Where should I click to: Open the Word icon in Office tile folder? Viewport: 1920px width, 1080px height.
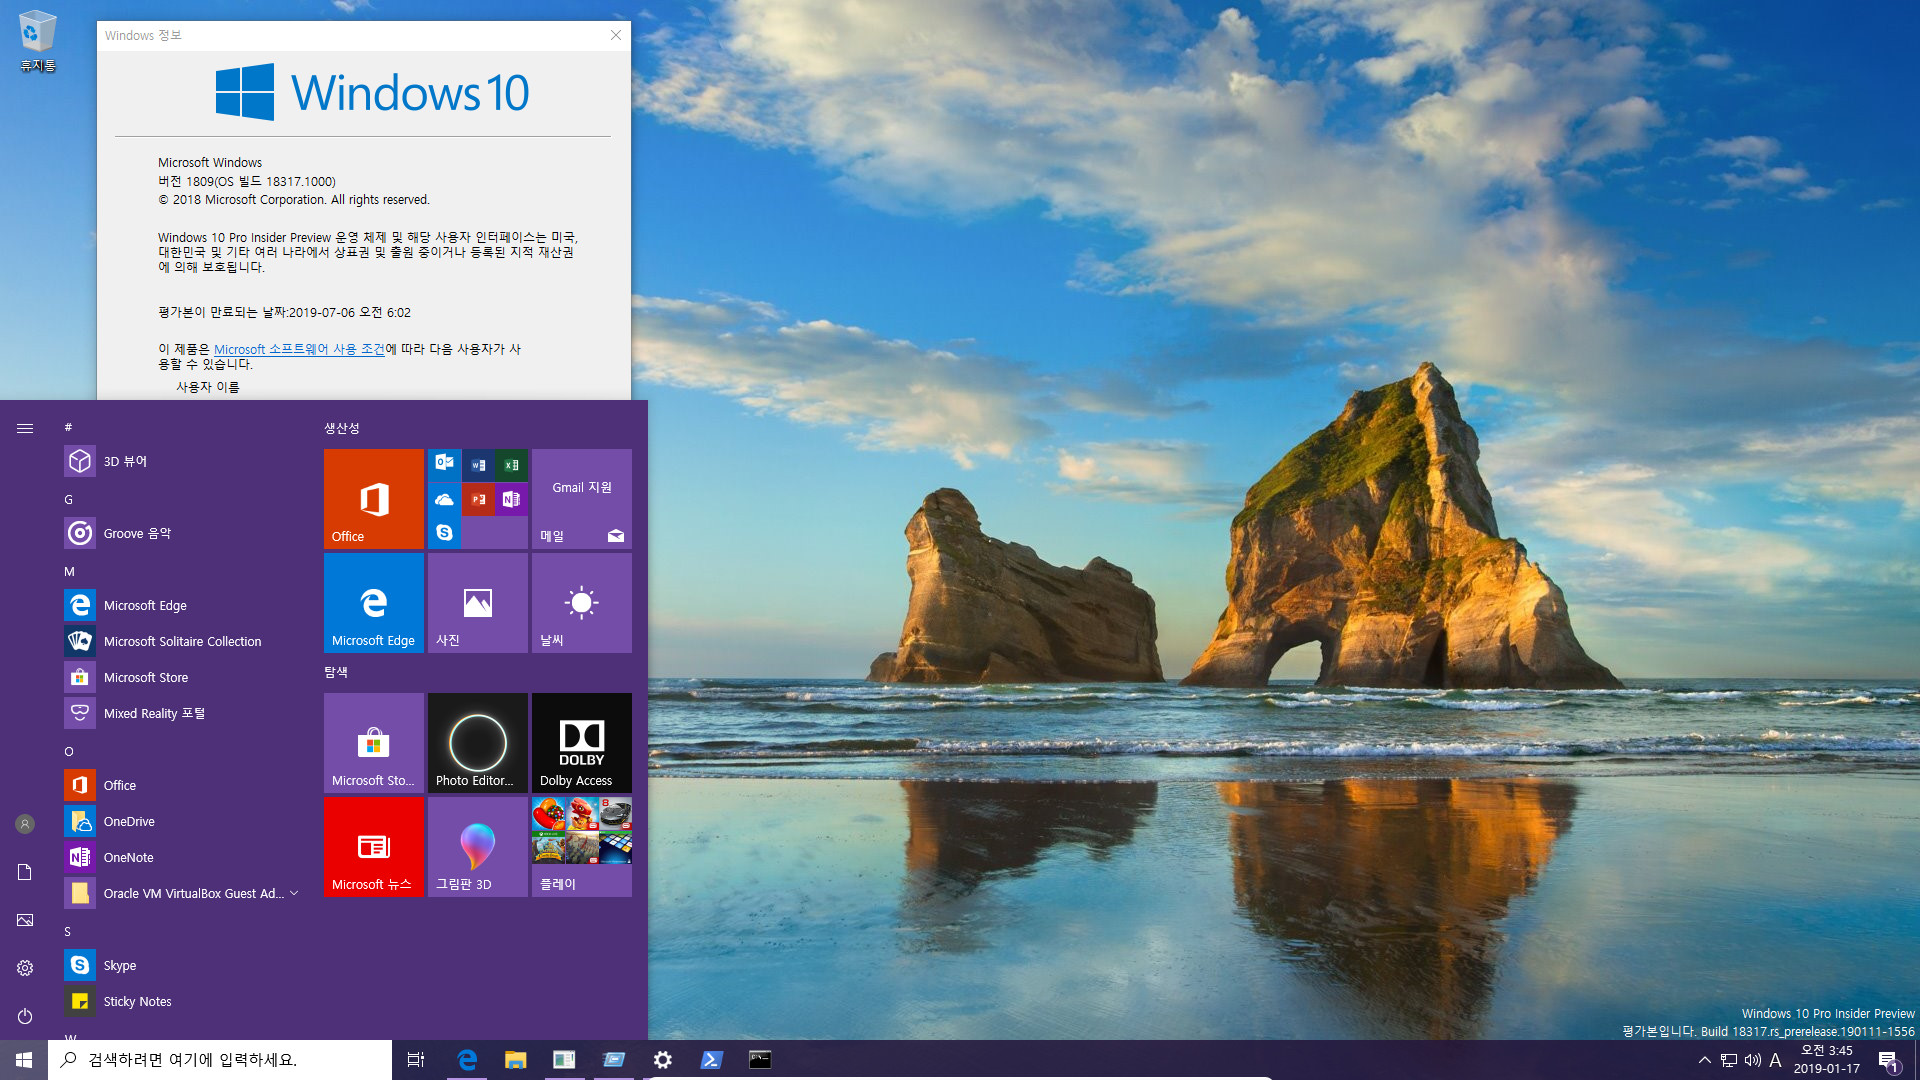(479, 465)
